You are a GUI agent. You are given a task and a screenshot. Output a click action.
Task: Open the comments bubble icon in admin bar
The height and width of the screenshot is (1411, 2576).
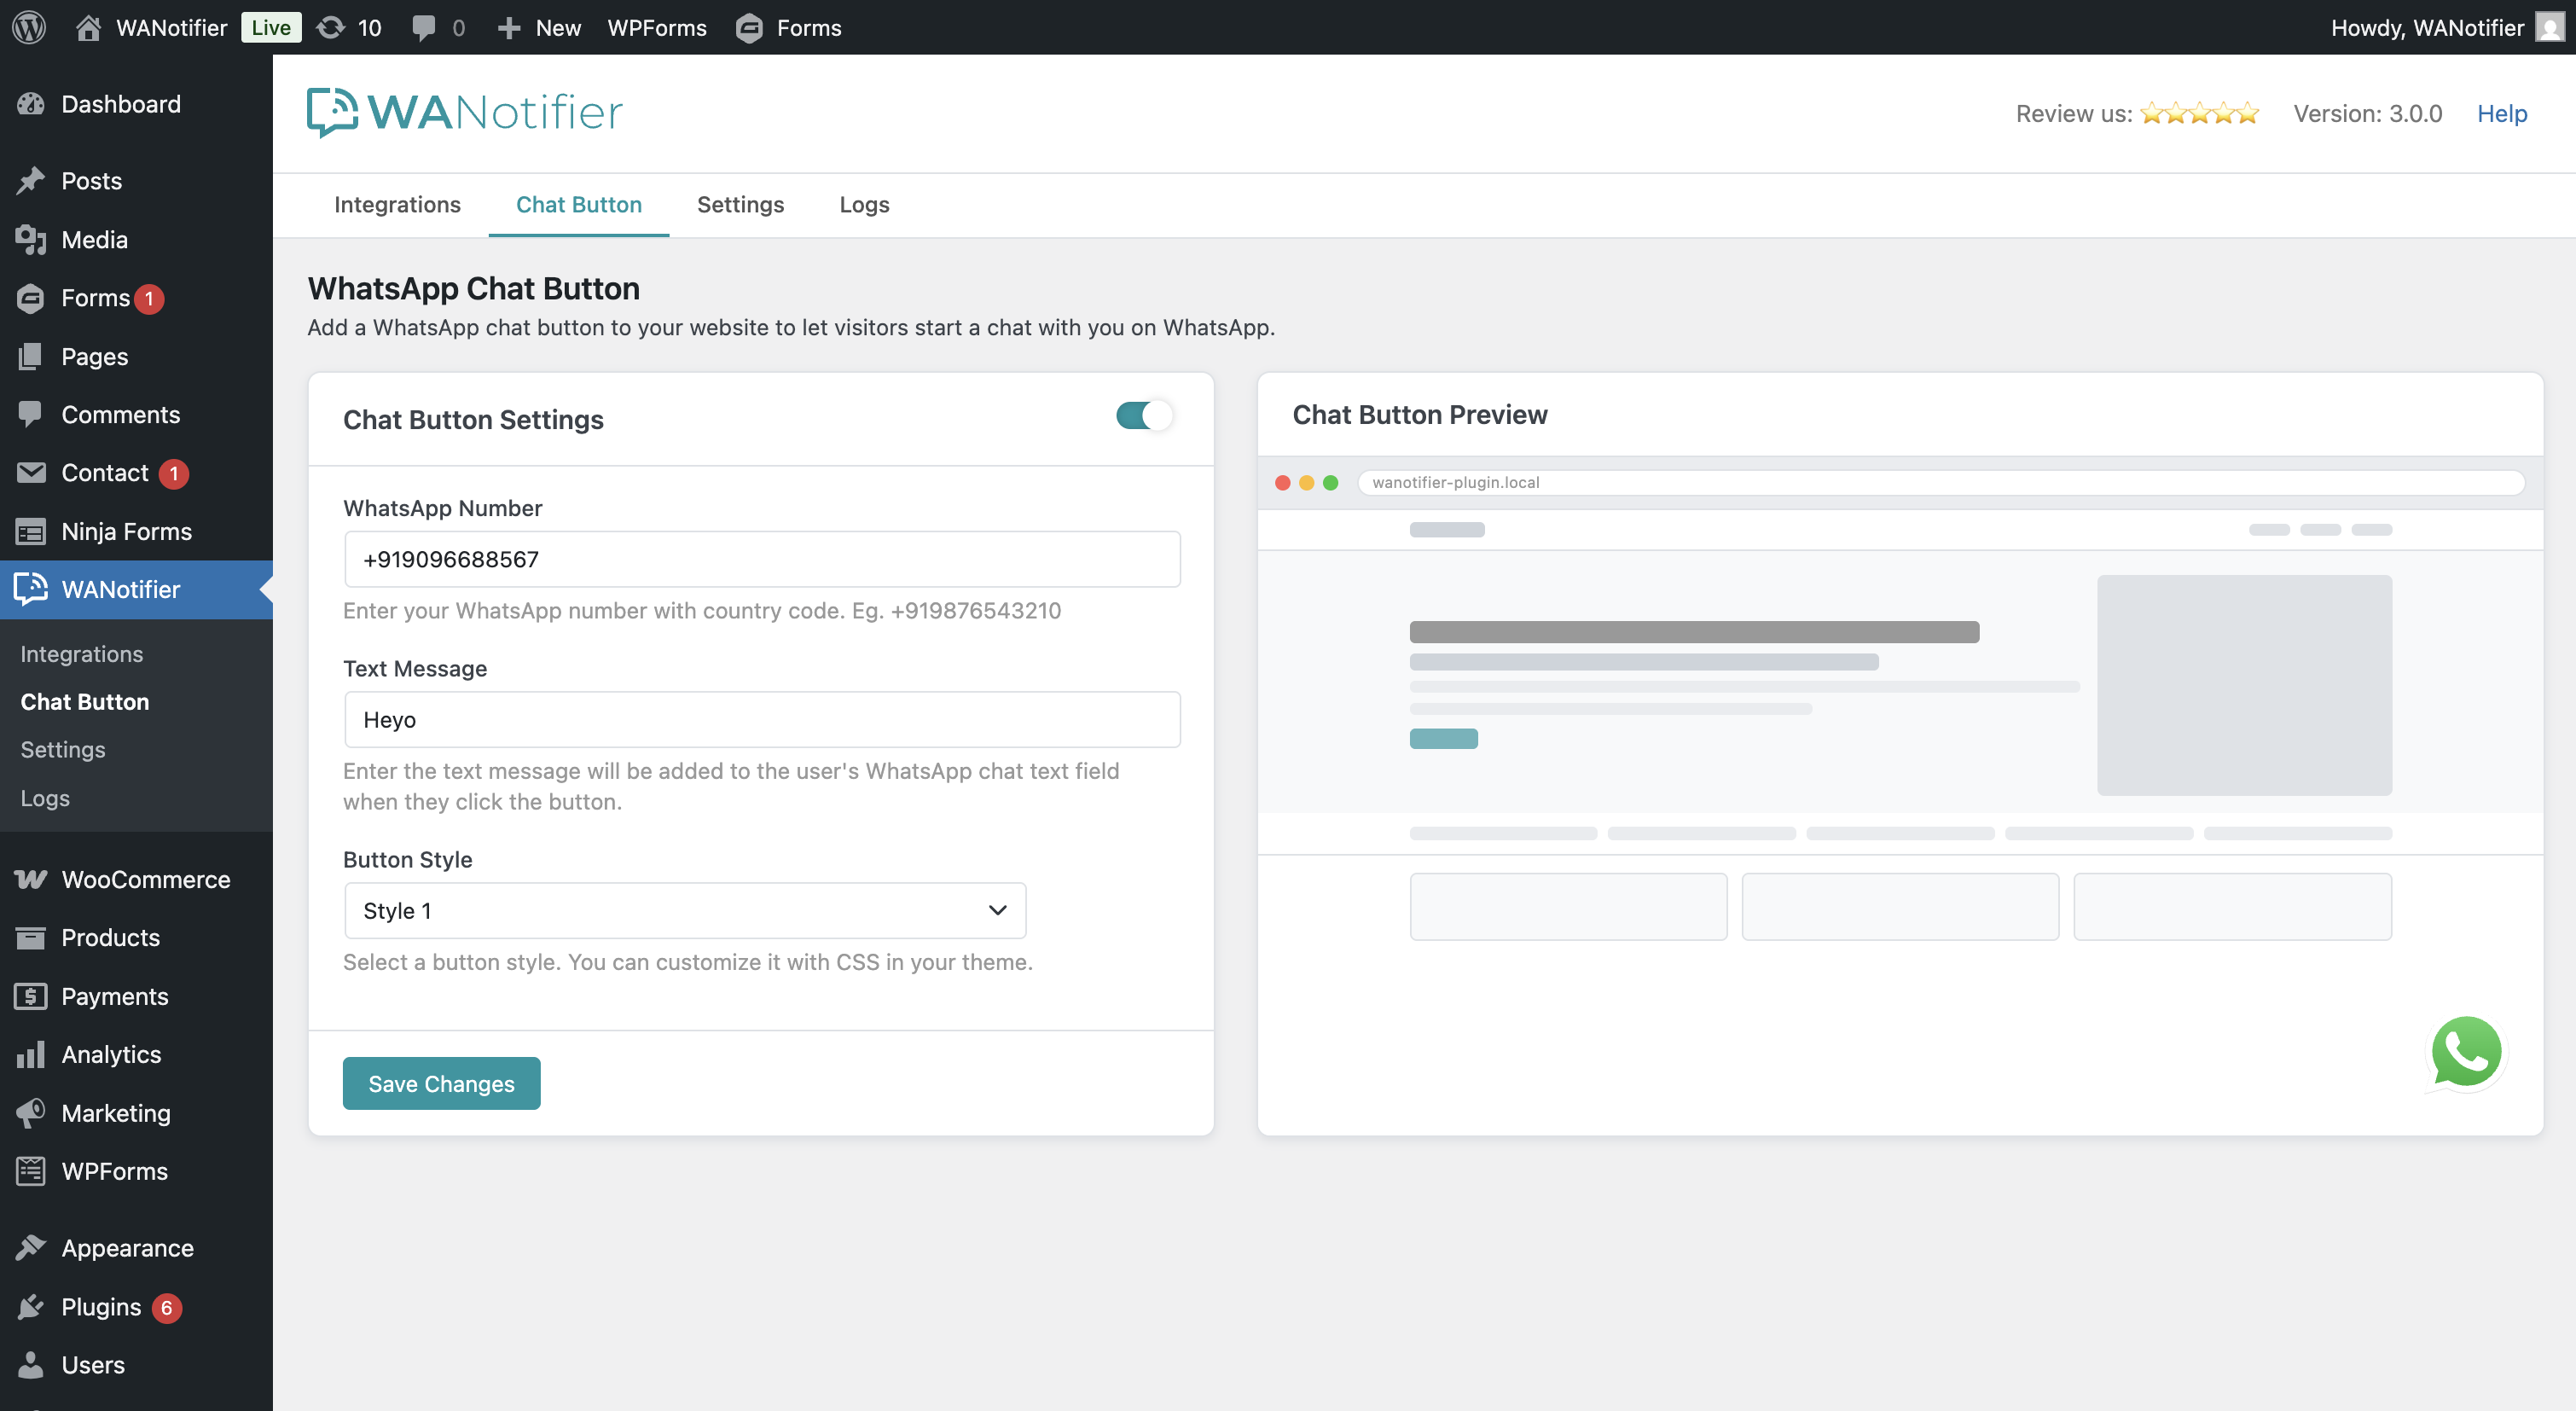coord(423,27)
